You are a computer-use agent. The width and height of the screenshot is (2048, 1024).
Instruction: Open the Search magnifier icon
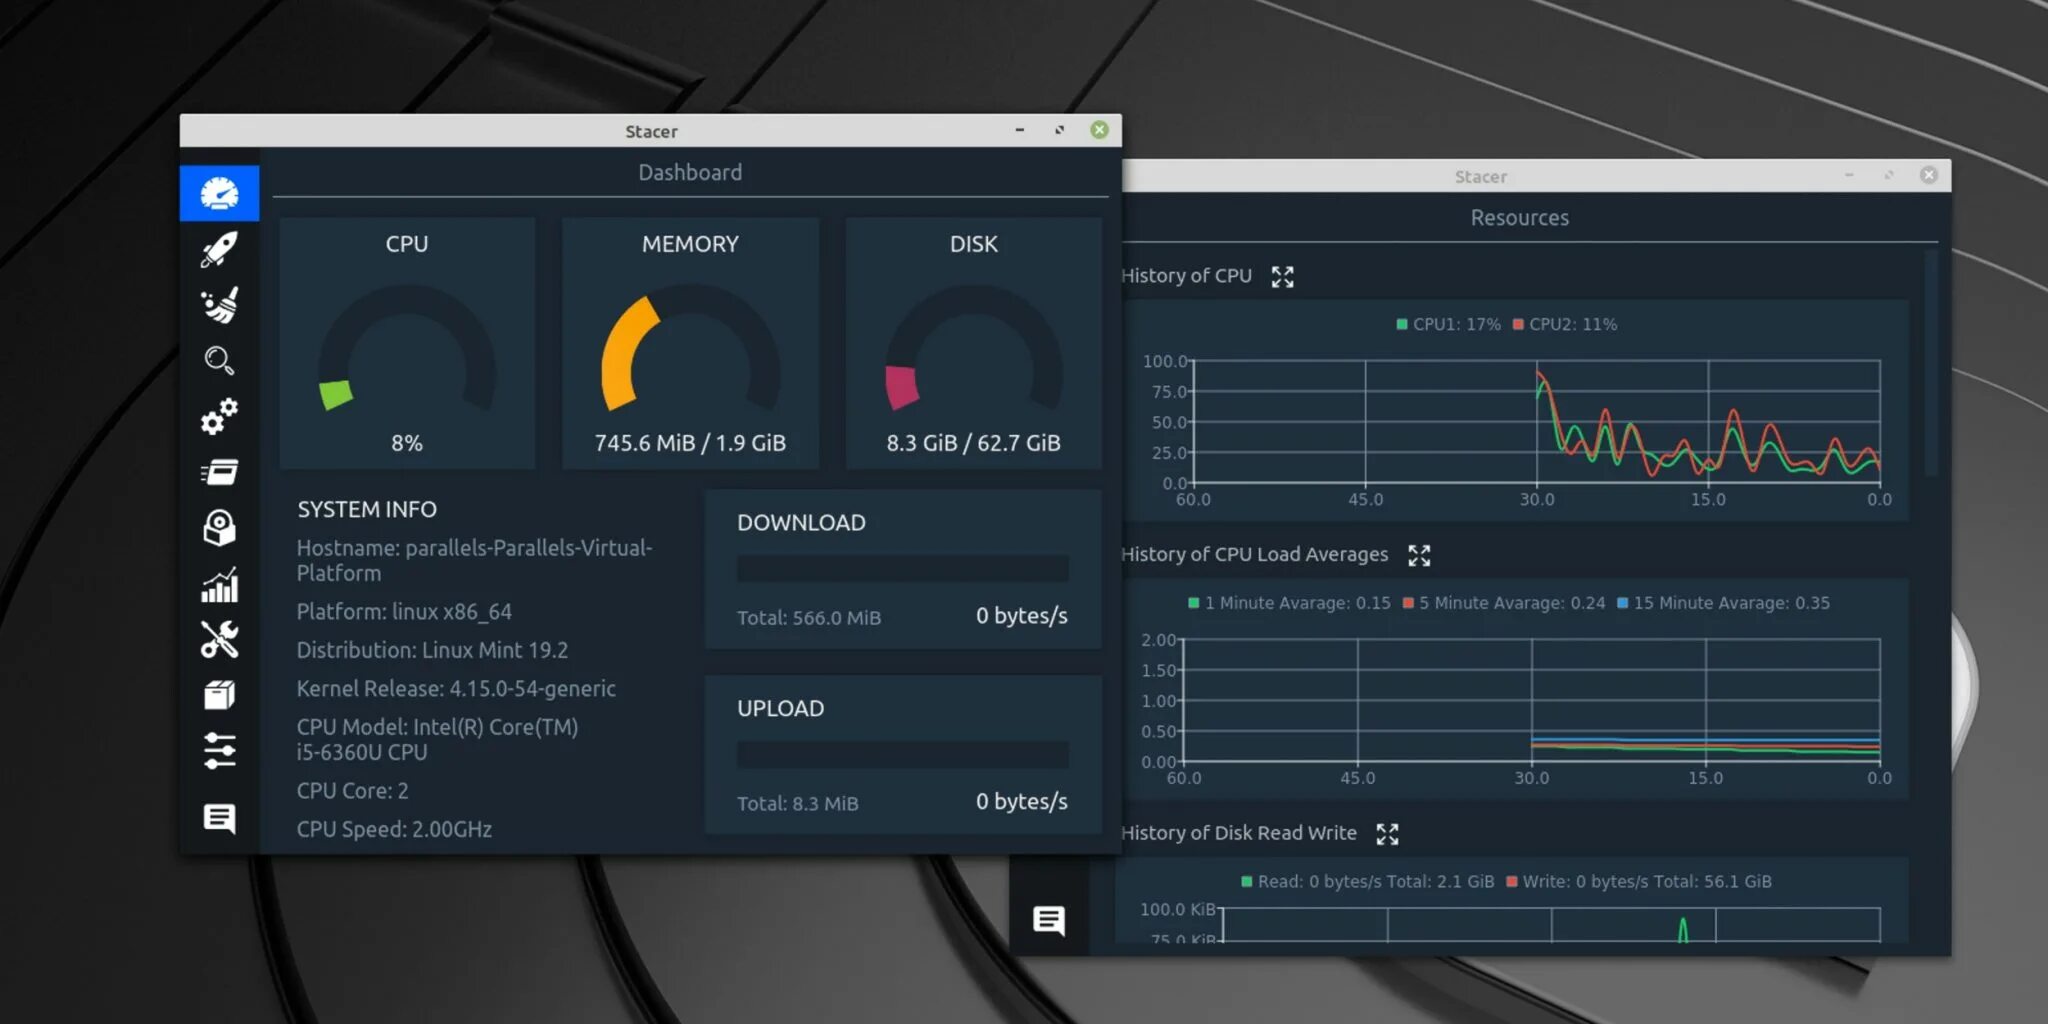[219, 361]
